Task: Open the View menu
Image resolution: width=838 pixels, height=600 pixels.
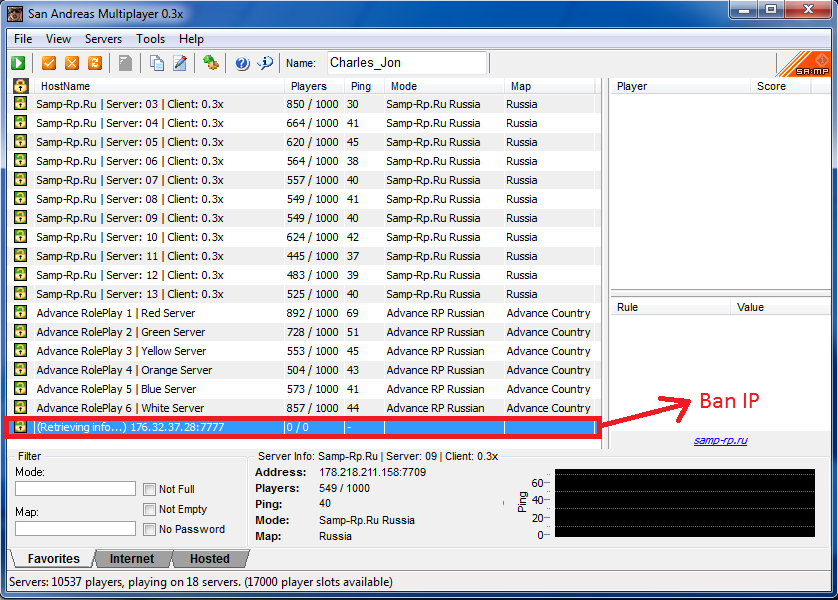Action: click(58, 39)
